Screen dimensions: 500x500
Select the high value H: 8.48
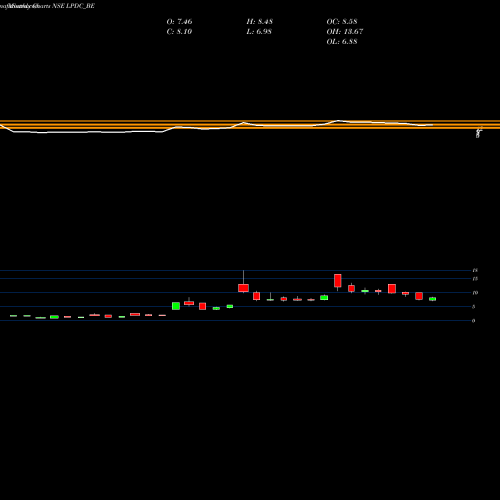pyautogui.click(x=260, y=22)
